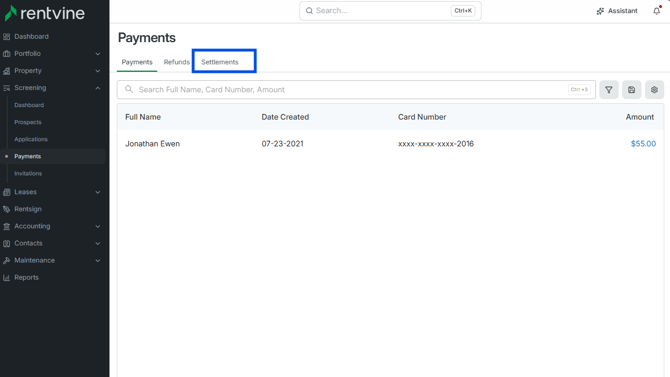Switch to the Payments tab
670x377 pixels.
click(x=137, y=62)
